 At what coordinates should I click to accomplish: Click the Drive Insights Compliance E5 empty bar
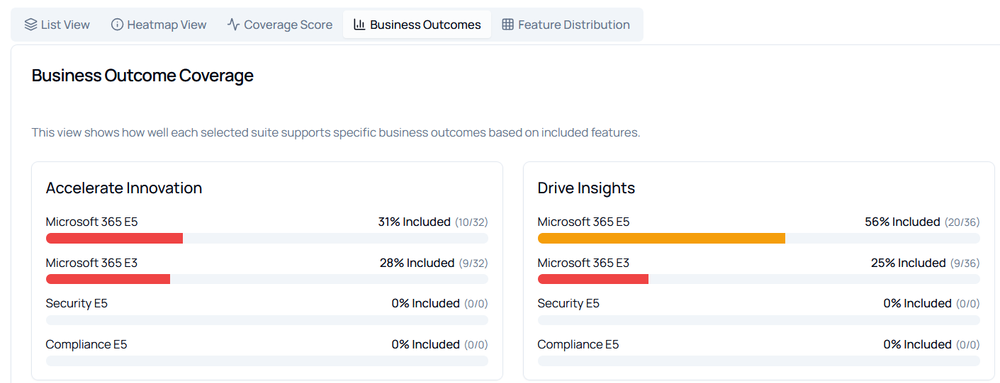tap(759, 361)
